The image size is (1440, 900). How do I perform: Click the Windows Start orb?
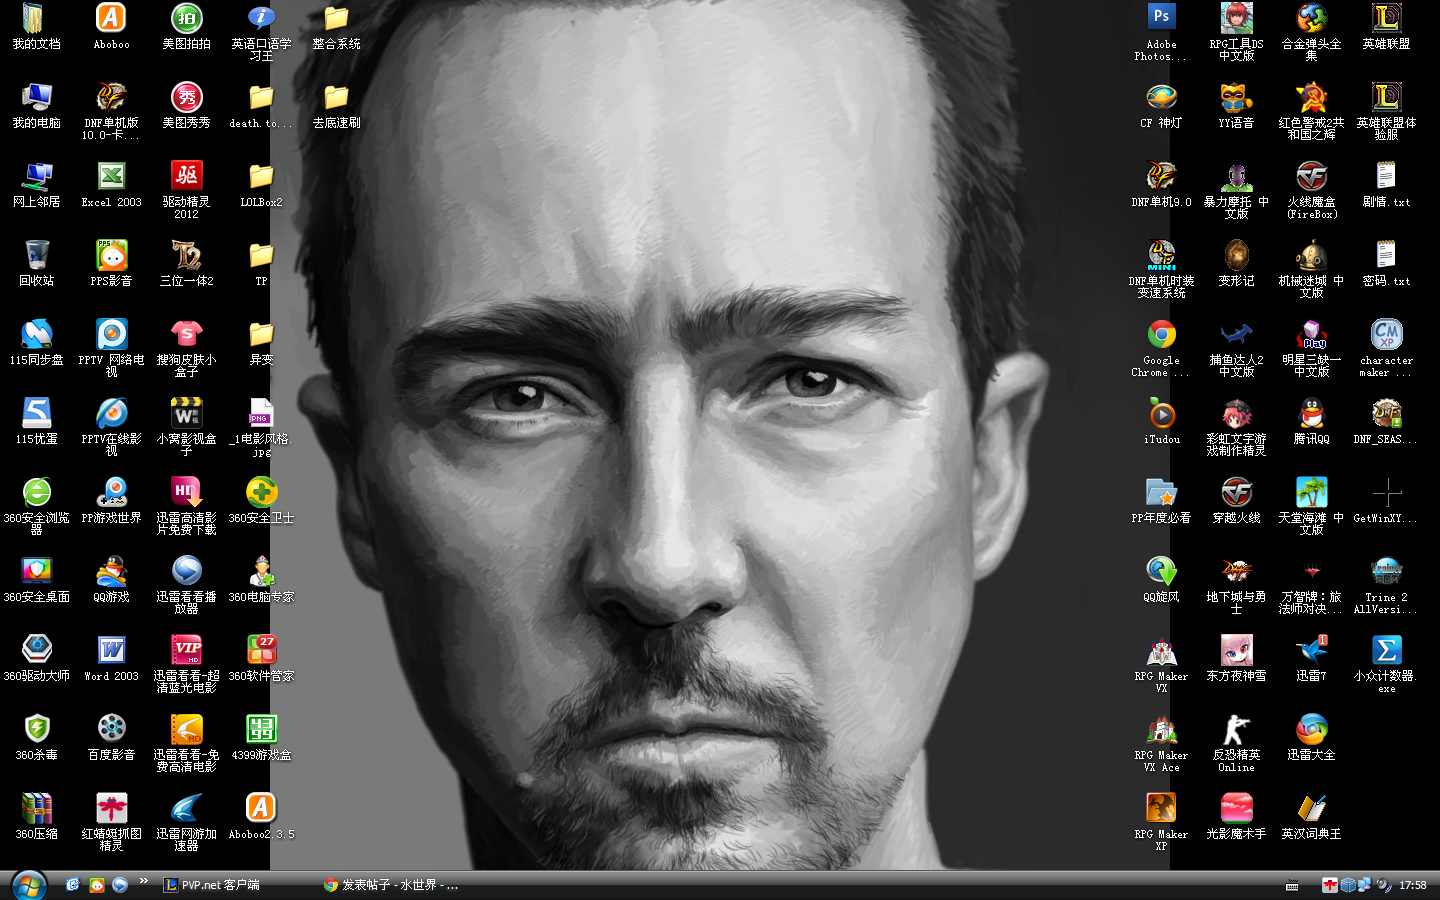[x=28, y=885]
